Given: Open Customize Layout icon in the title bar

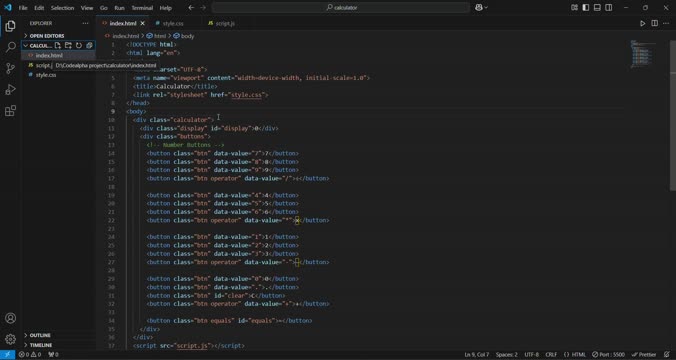Looking at the screenshot, I should [574, 7].
